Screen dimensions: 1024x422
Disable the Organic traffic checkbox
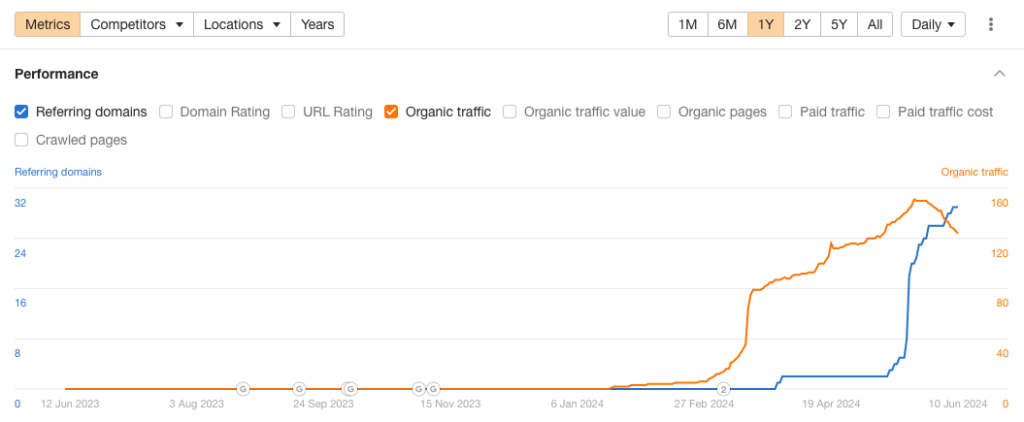pos(392,112)
